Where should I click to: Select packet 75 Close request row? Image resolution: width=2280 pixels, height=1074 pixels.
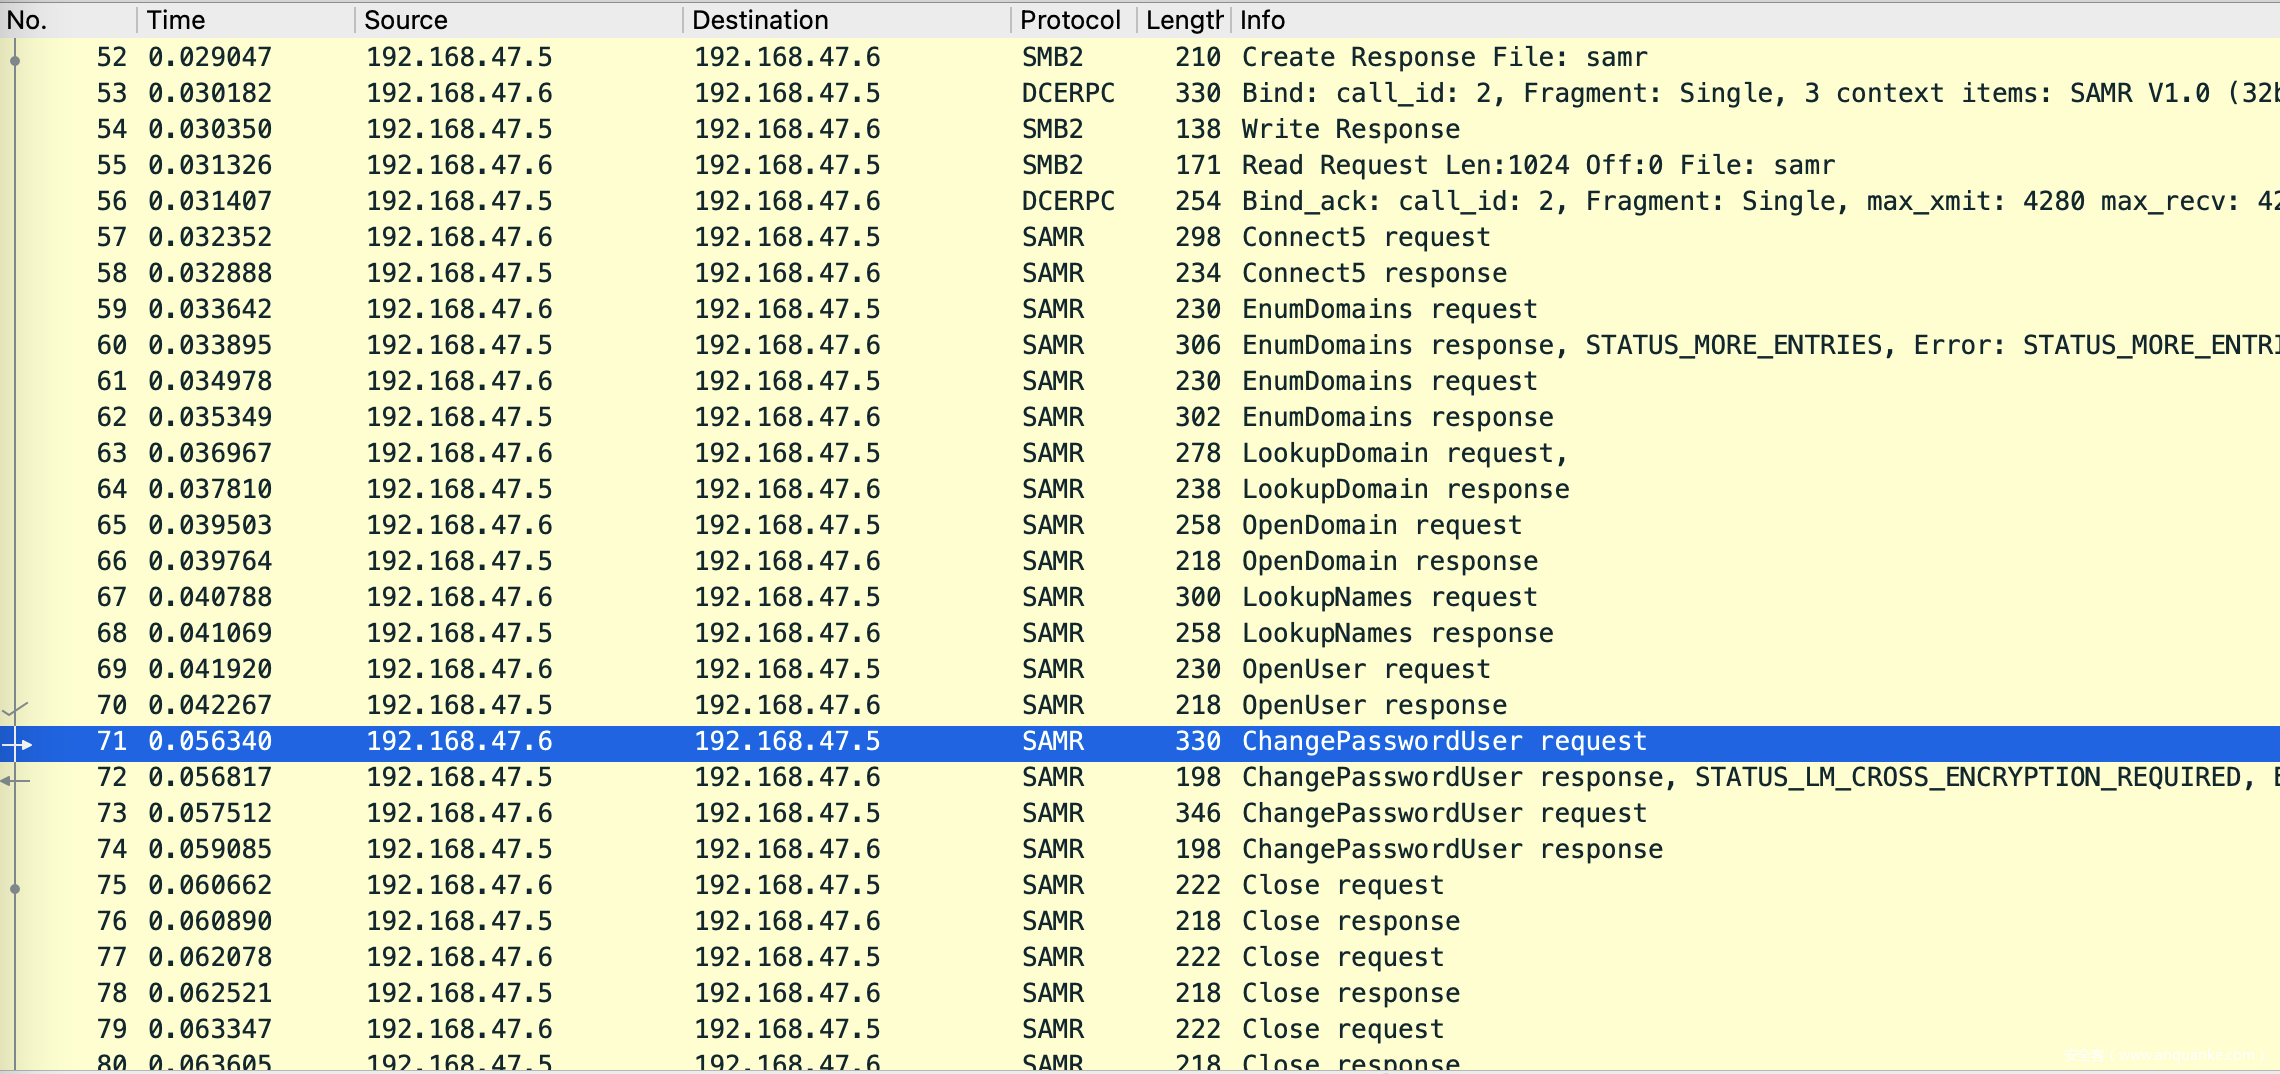click(1140, 885)
